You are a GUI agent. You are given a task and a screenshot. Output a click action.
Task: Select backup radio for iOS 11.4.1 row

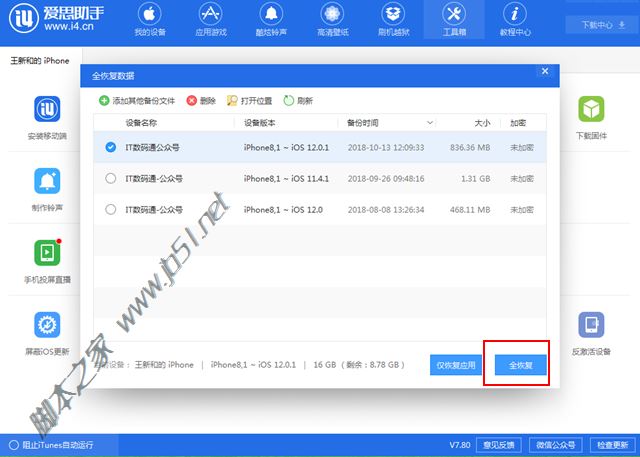(110, 178)
